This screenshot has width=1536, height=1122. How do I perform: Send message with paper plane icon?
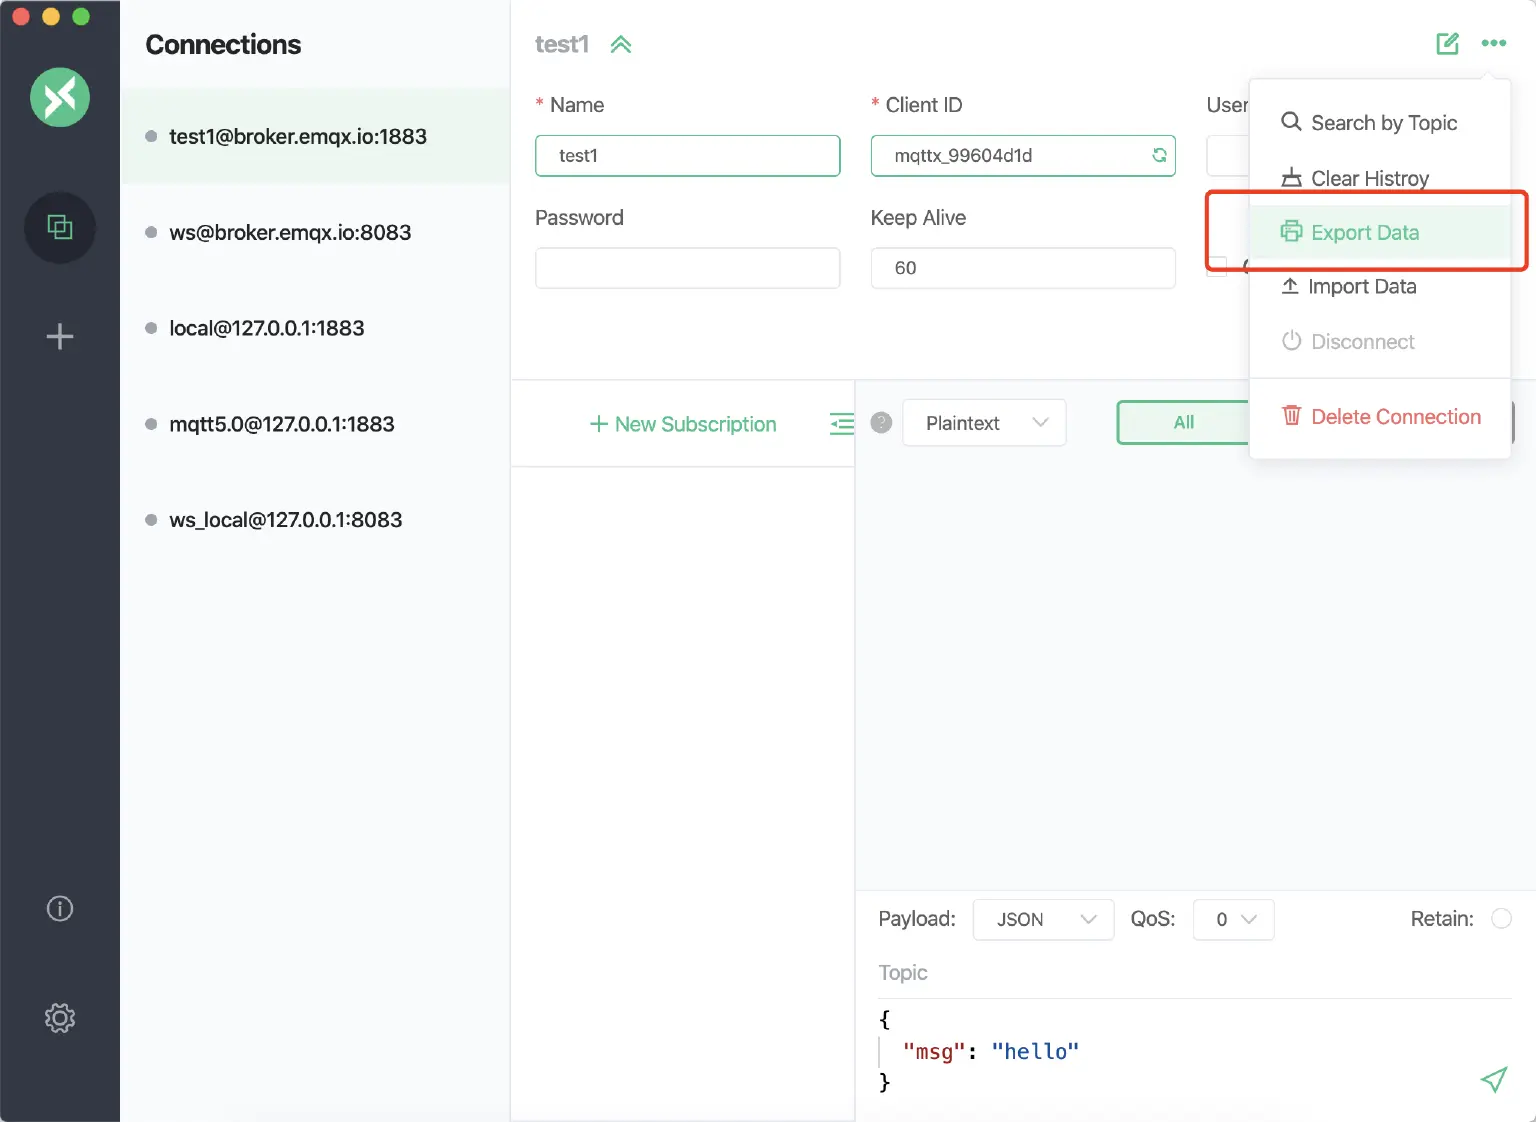click(x=1493, y=1079)
